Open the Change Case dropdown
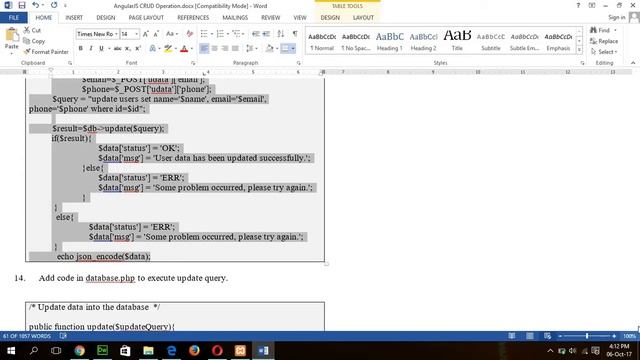The width and height of the screenshot is (640, 360). pos(172,34)
